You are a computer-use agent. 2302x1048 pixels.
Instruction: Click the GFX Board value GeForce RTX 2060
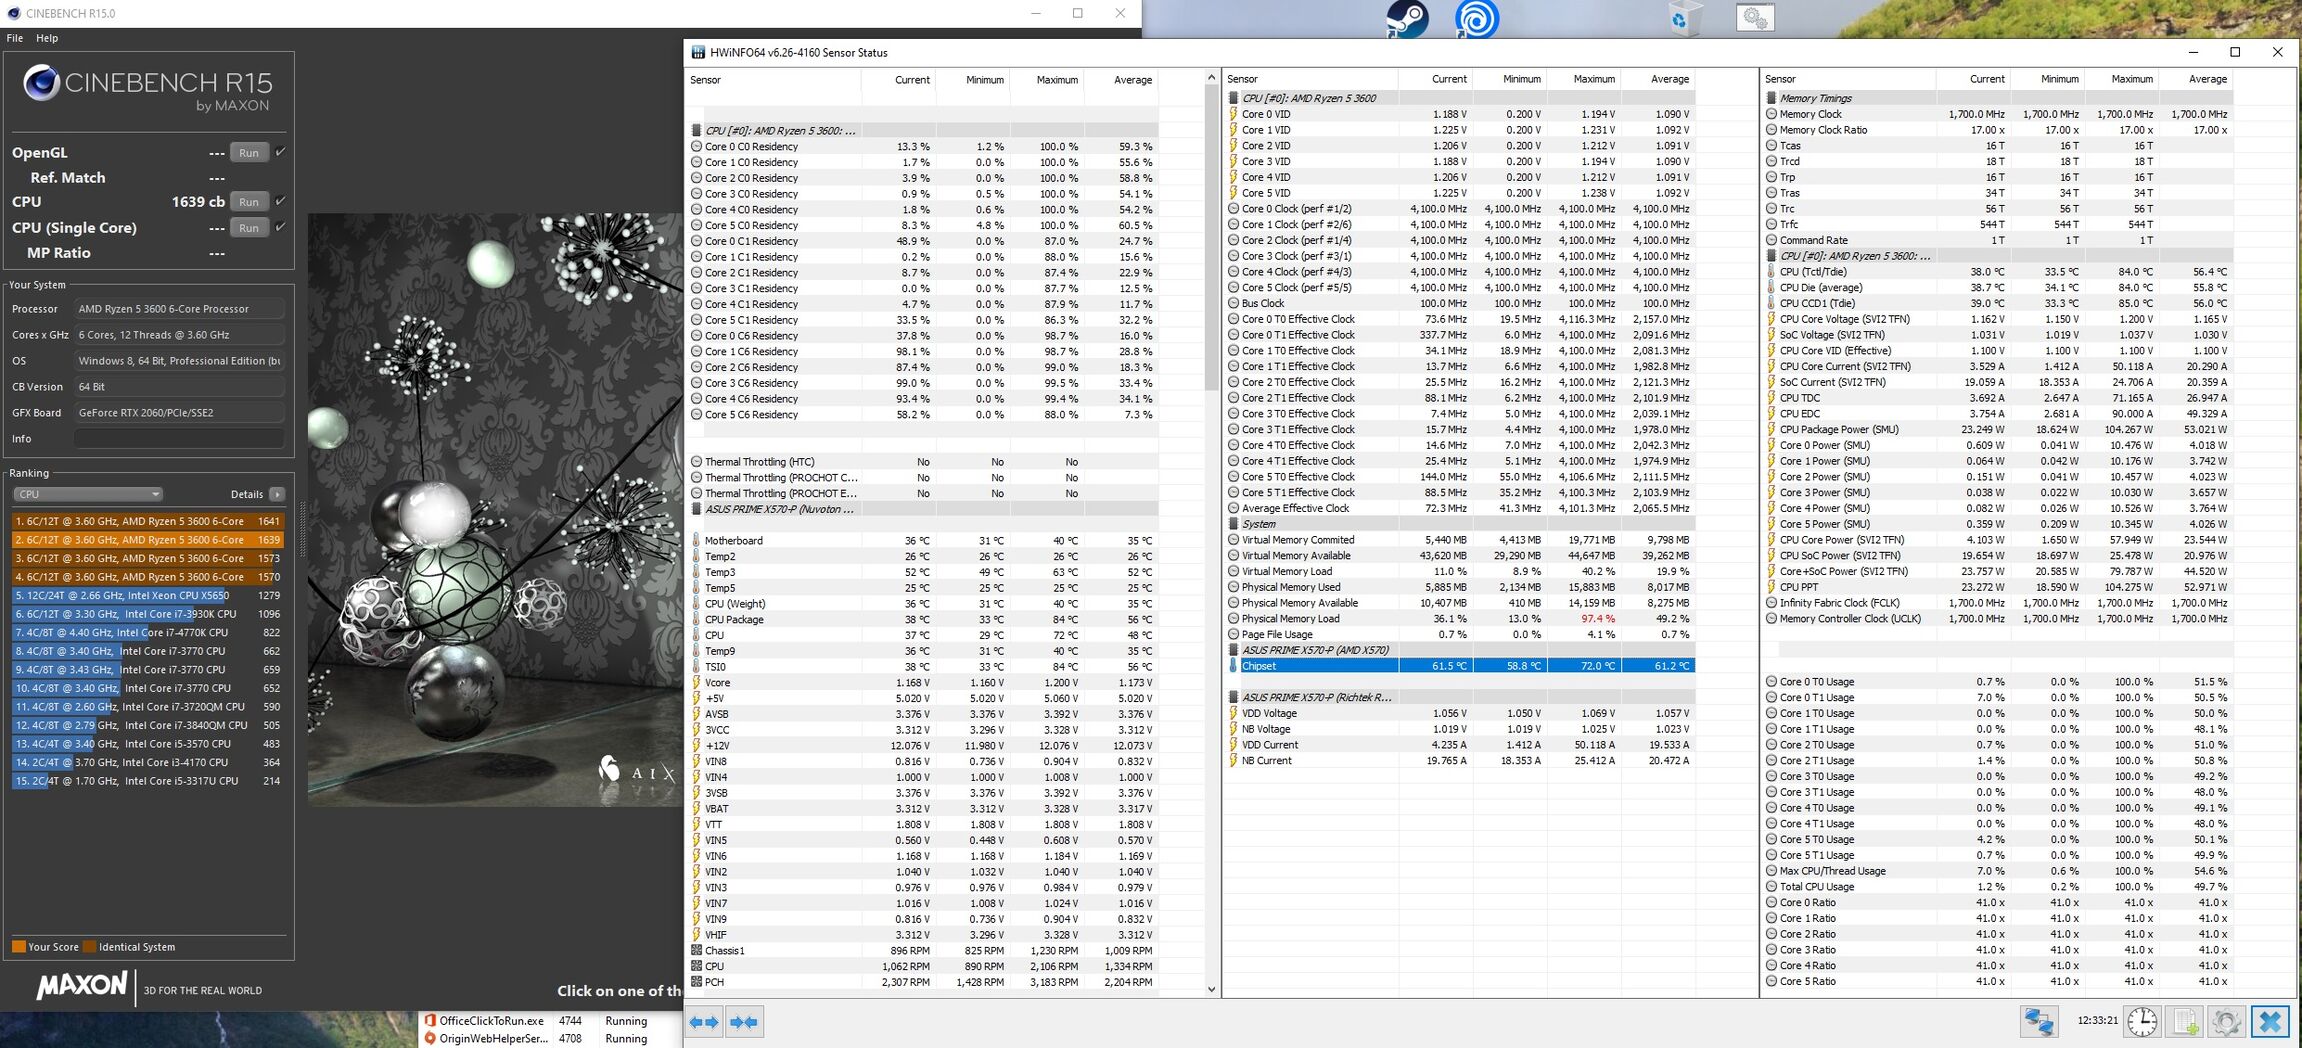tap(179, 412)
